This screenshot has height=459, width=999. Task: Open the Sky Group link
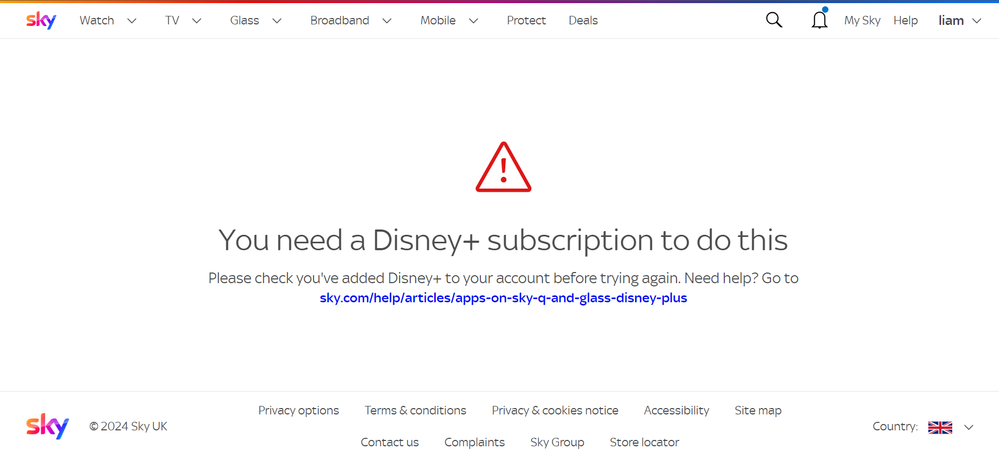[x=557, y=442]
